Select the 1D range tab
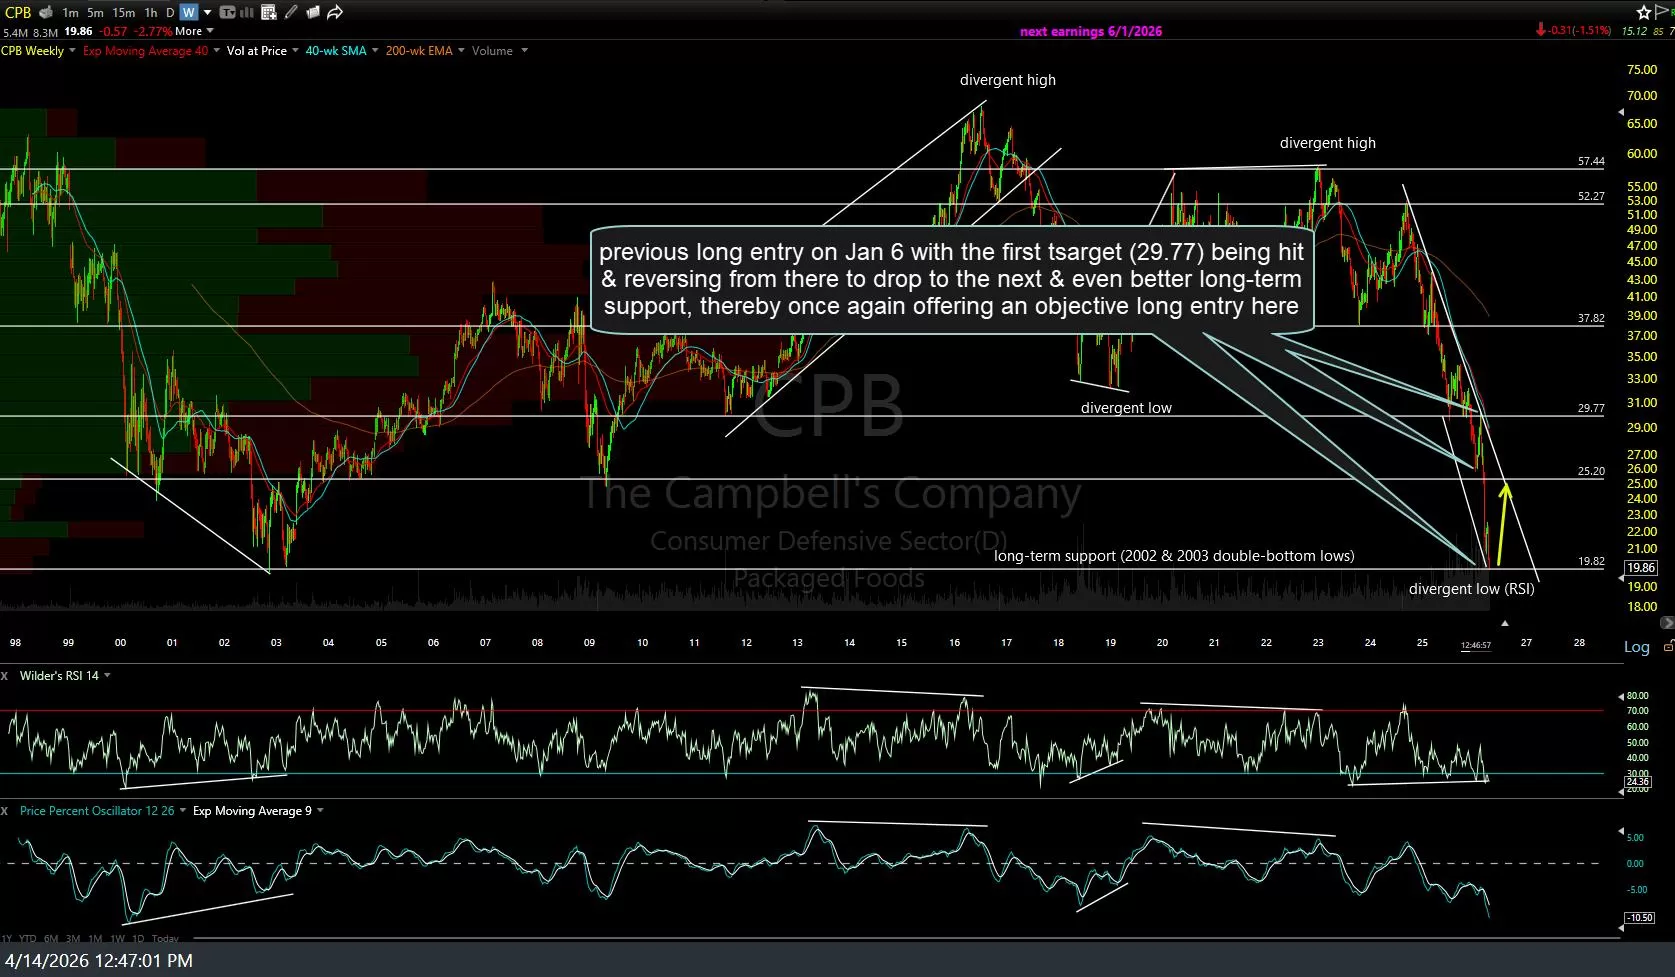Screen dimensions: 1675x977 pos(138,939)
